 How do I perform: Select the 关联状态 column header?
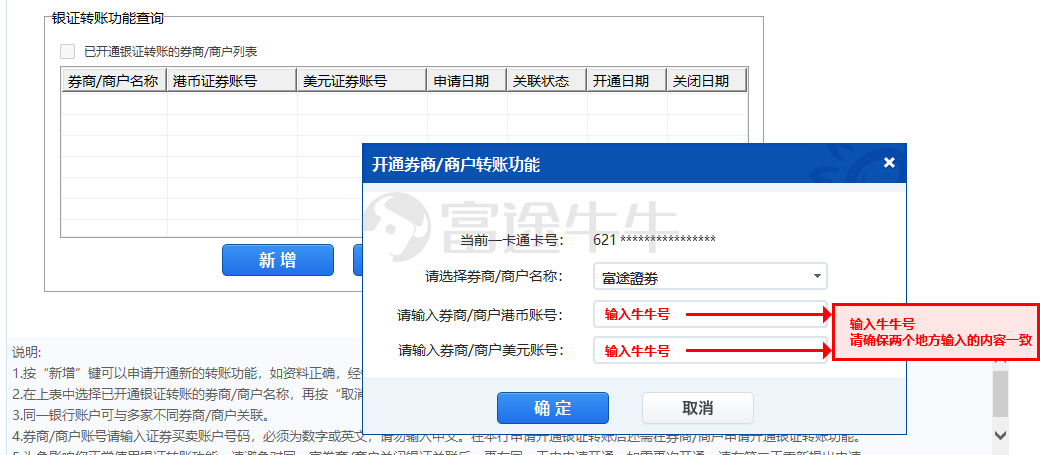[547, 81]
